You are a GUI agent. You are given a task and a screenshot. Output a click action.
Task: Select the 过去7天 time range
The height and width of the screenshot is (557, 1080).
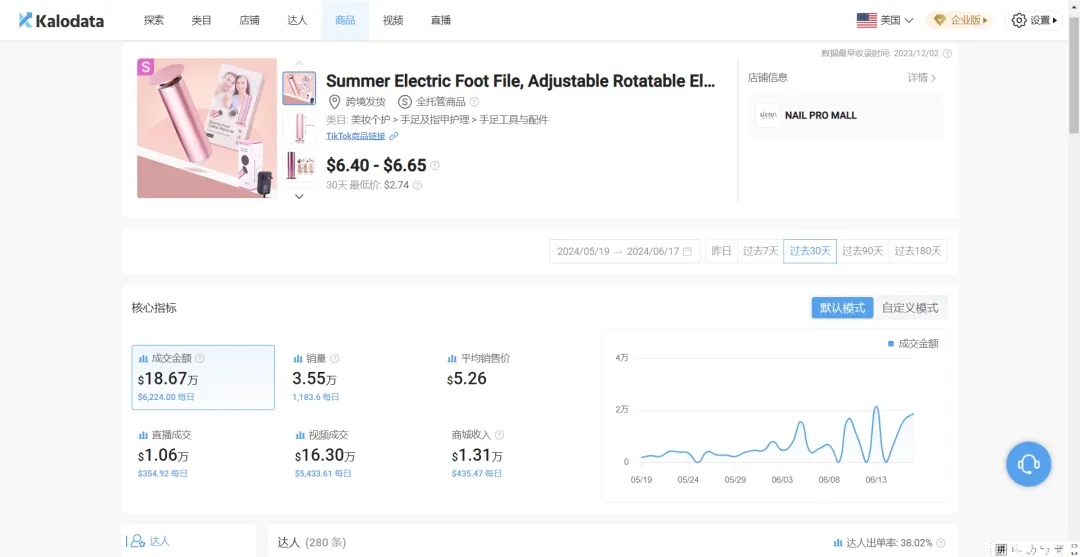pyautogui.click(x=760, y=251)
